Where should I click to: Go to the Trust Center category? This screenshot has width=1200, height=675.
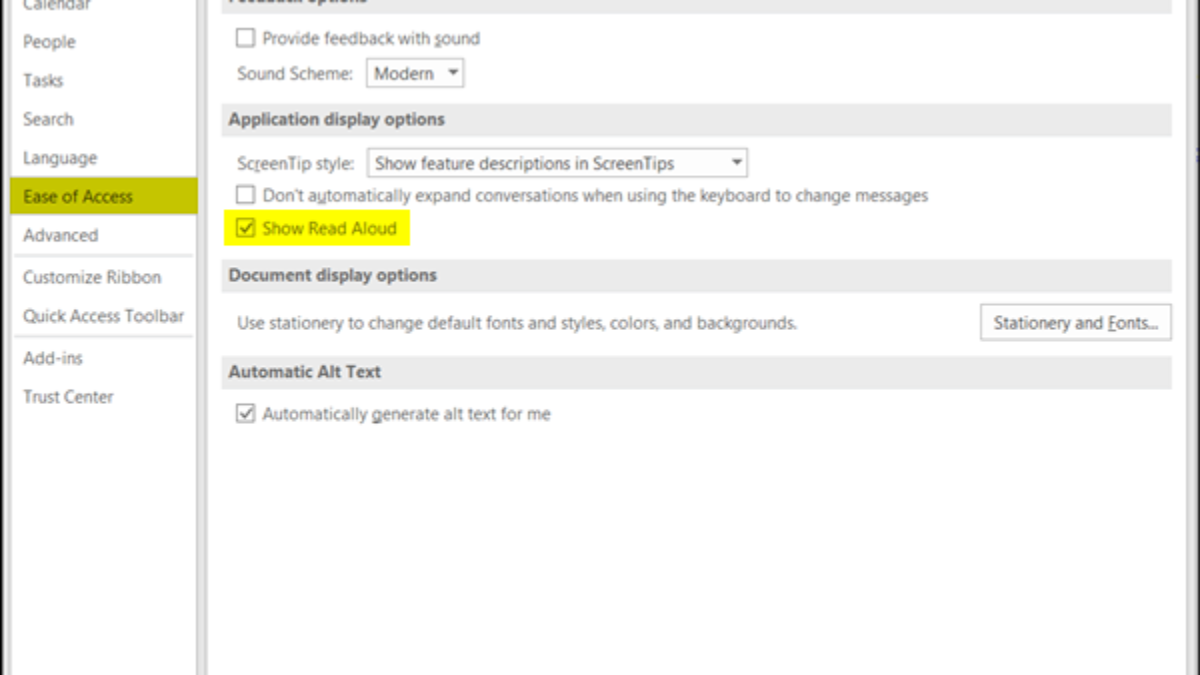coord(68,397)
